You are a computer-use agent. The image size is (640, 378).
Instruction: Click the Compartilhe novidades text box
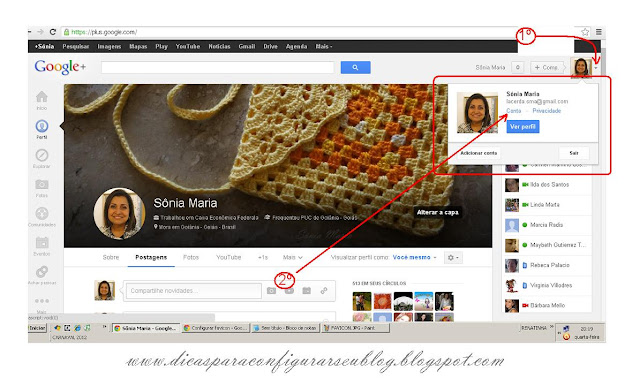coord(193,291)
